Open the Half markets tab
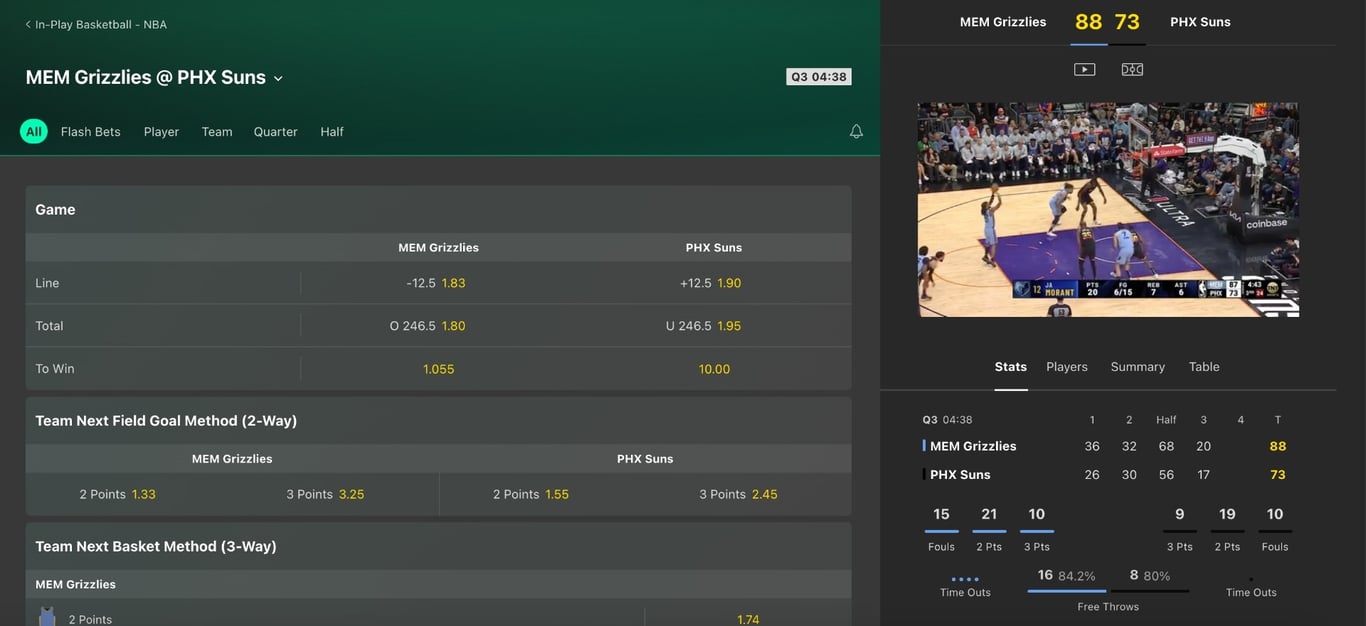 pyautogui.click(x=332, y=131)
